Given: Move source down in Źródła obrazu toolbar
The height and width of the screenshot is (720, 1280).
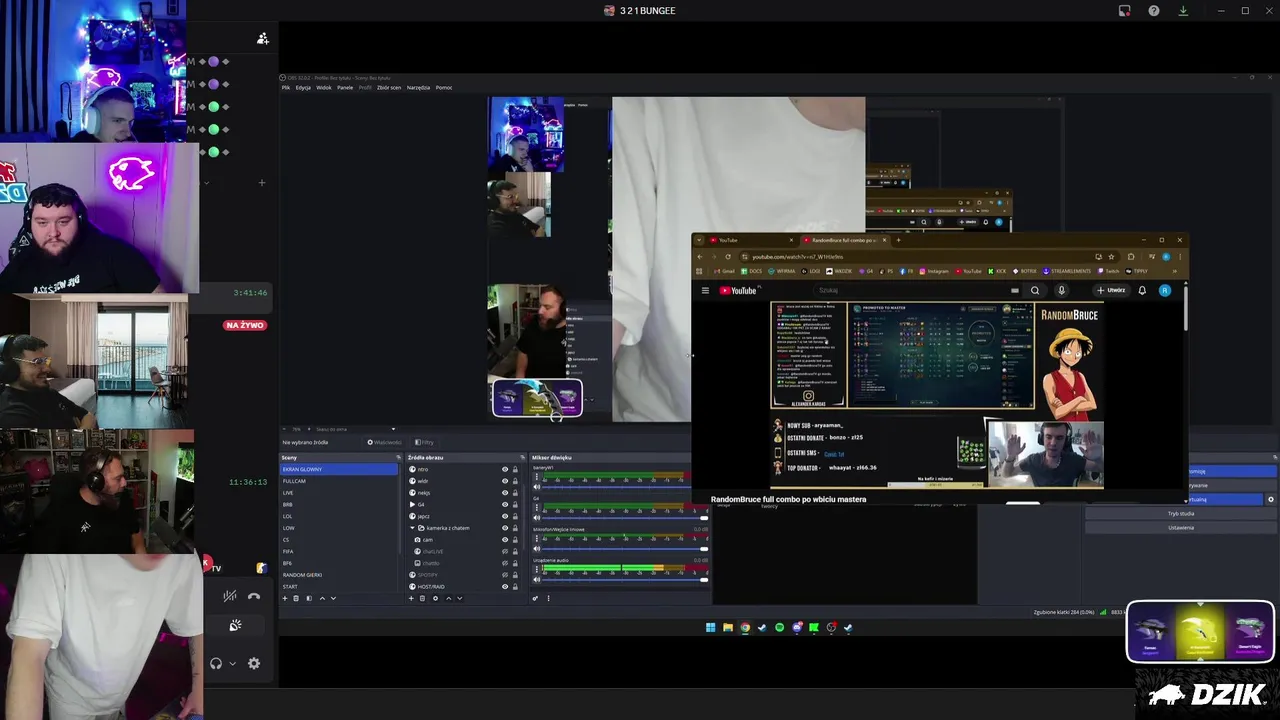Looking at the screenshot, I should tap(460, 598).
